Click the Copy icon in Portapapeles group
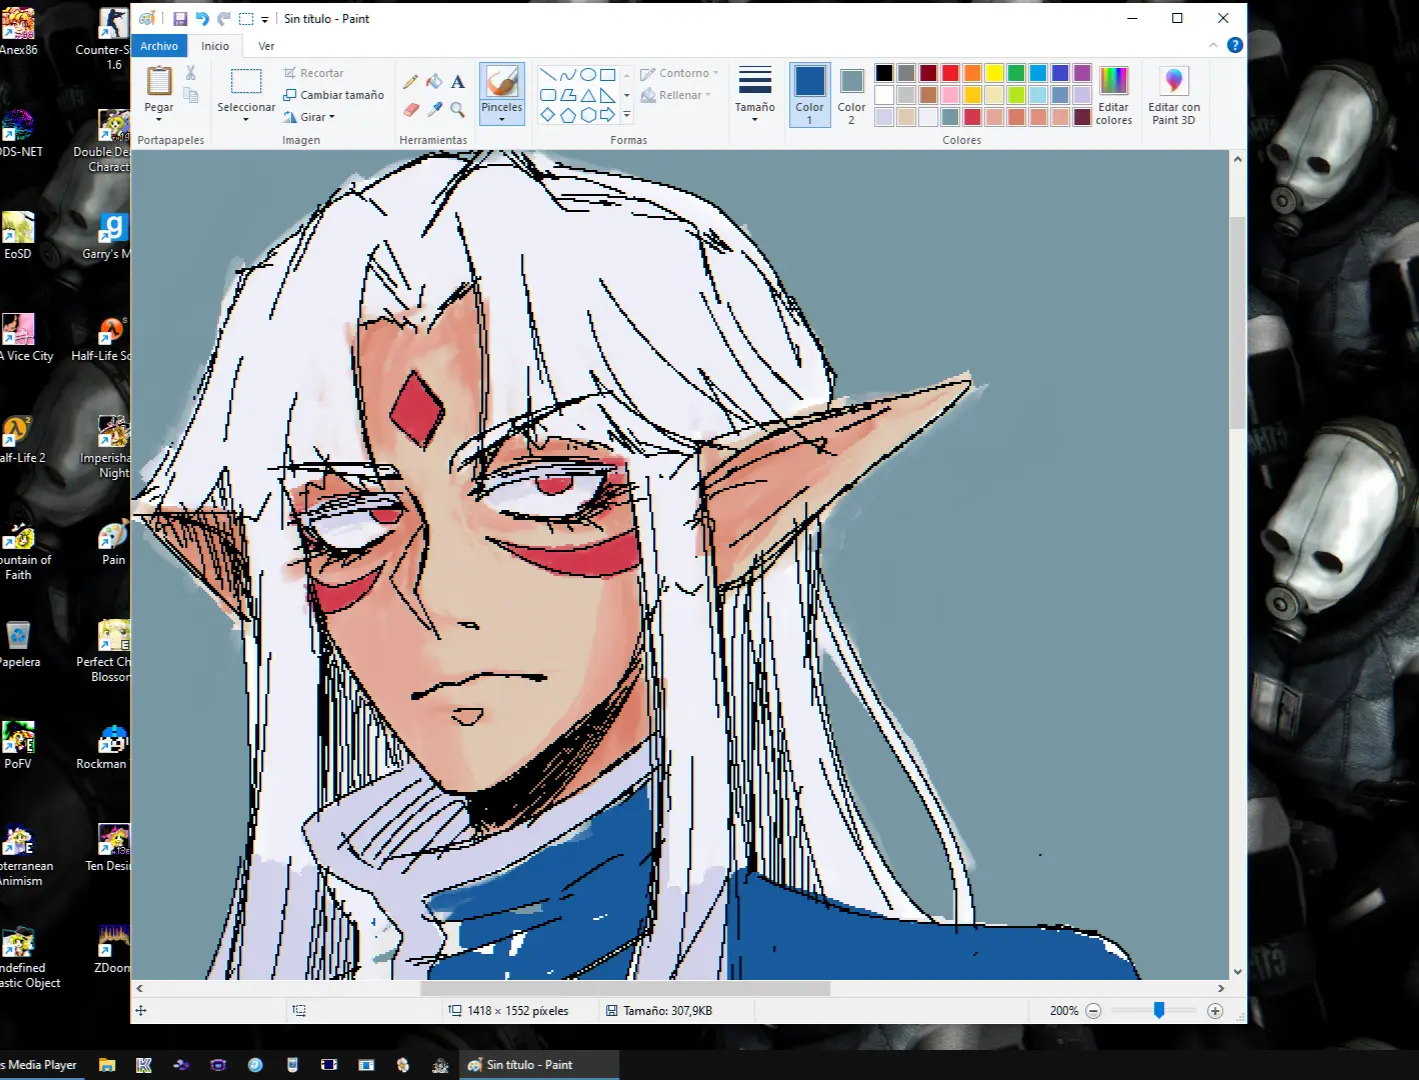The image size is (1419, 1080). point(190,96)
